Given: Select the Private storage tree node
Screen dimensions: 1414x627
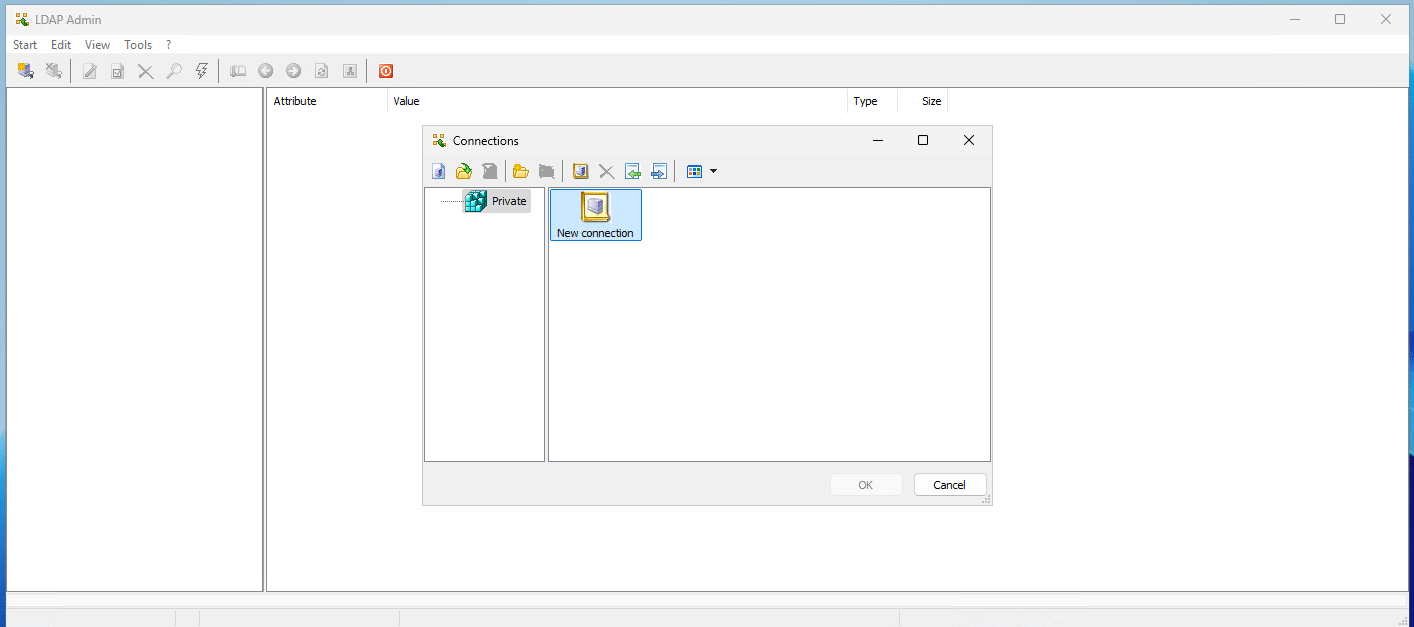Looking at the screenshot, I should click(508, 201).
